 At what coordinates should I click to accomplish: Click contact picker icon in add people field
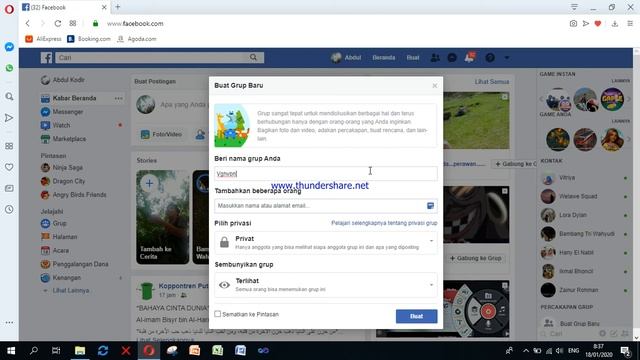pos(430,206)
